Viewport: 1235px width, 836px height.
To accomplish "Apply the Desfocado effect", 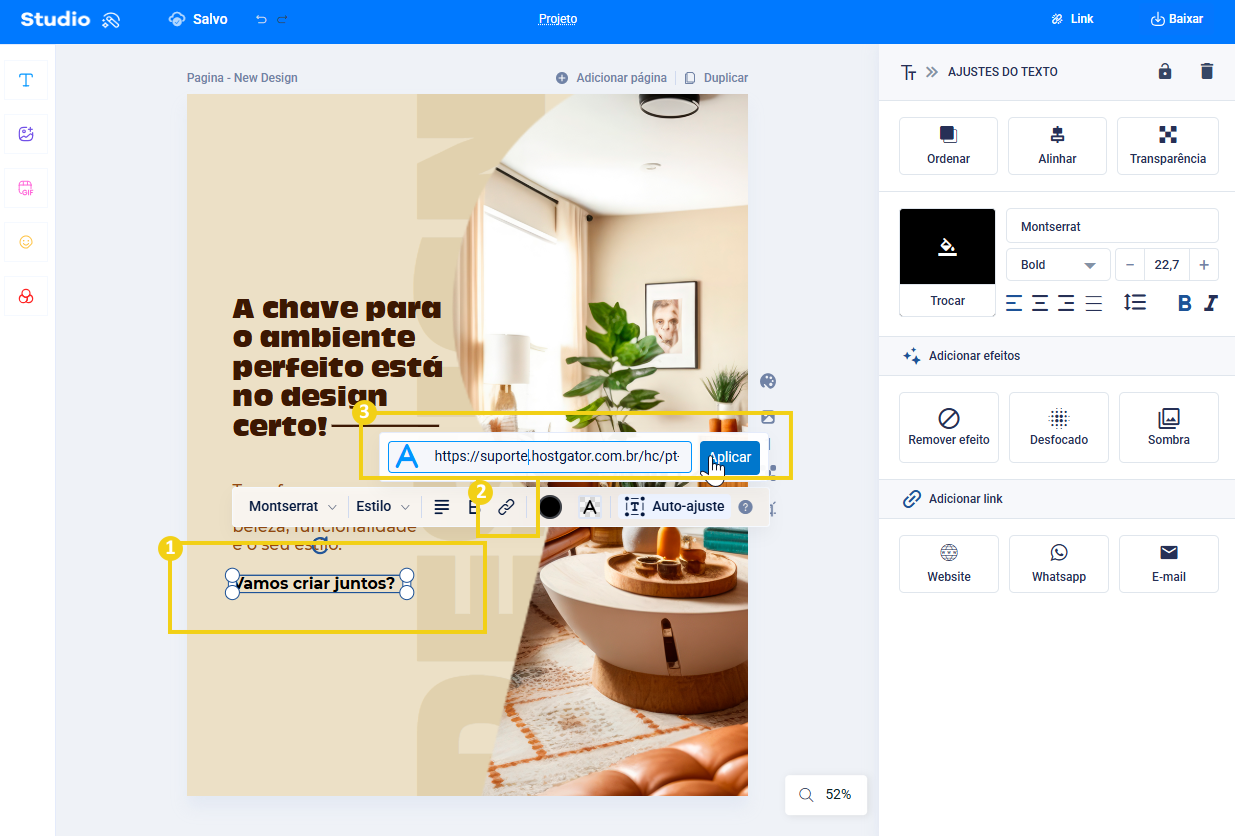I will (1059, 427).
